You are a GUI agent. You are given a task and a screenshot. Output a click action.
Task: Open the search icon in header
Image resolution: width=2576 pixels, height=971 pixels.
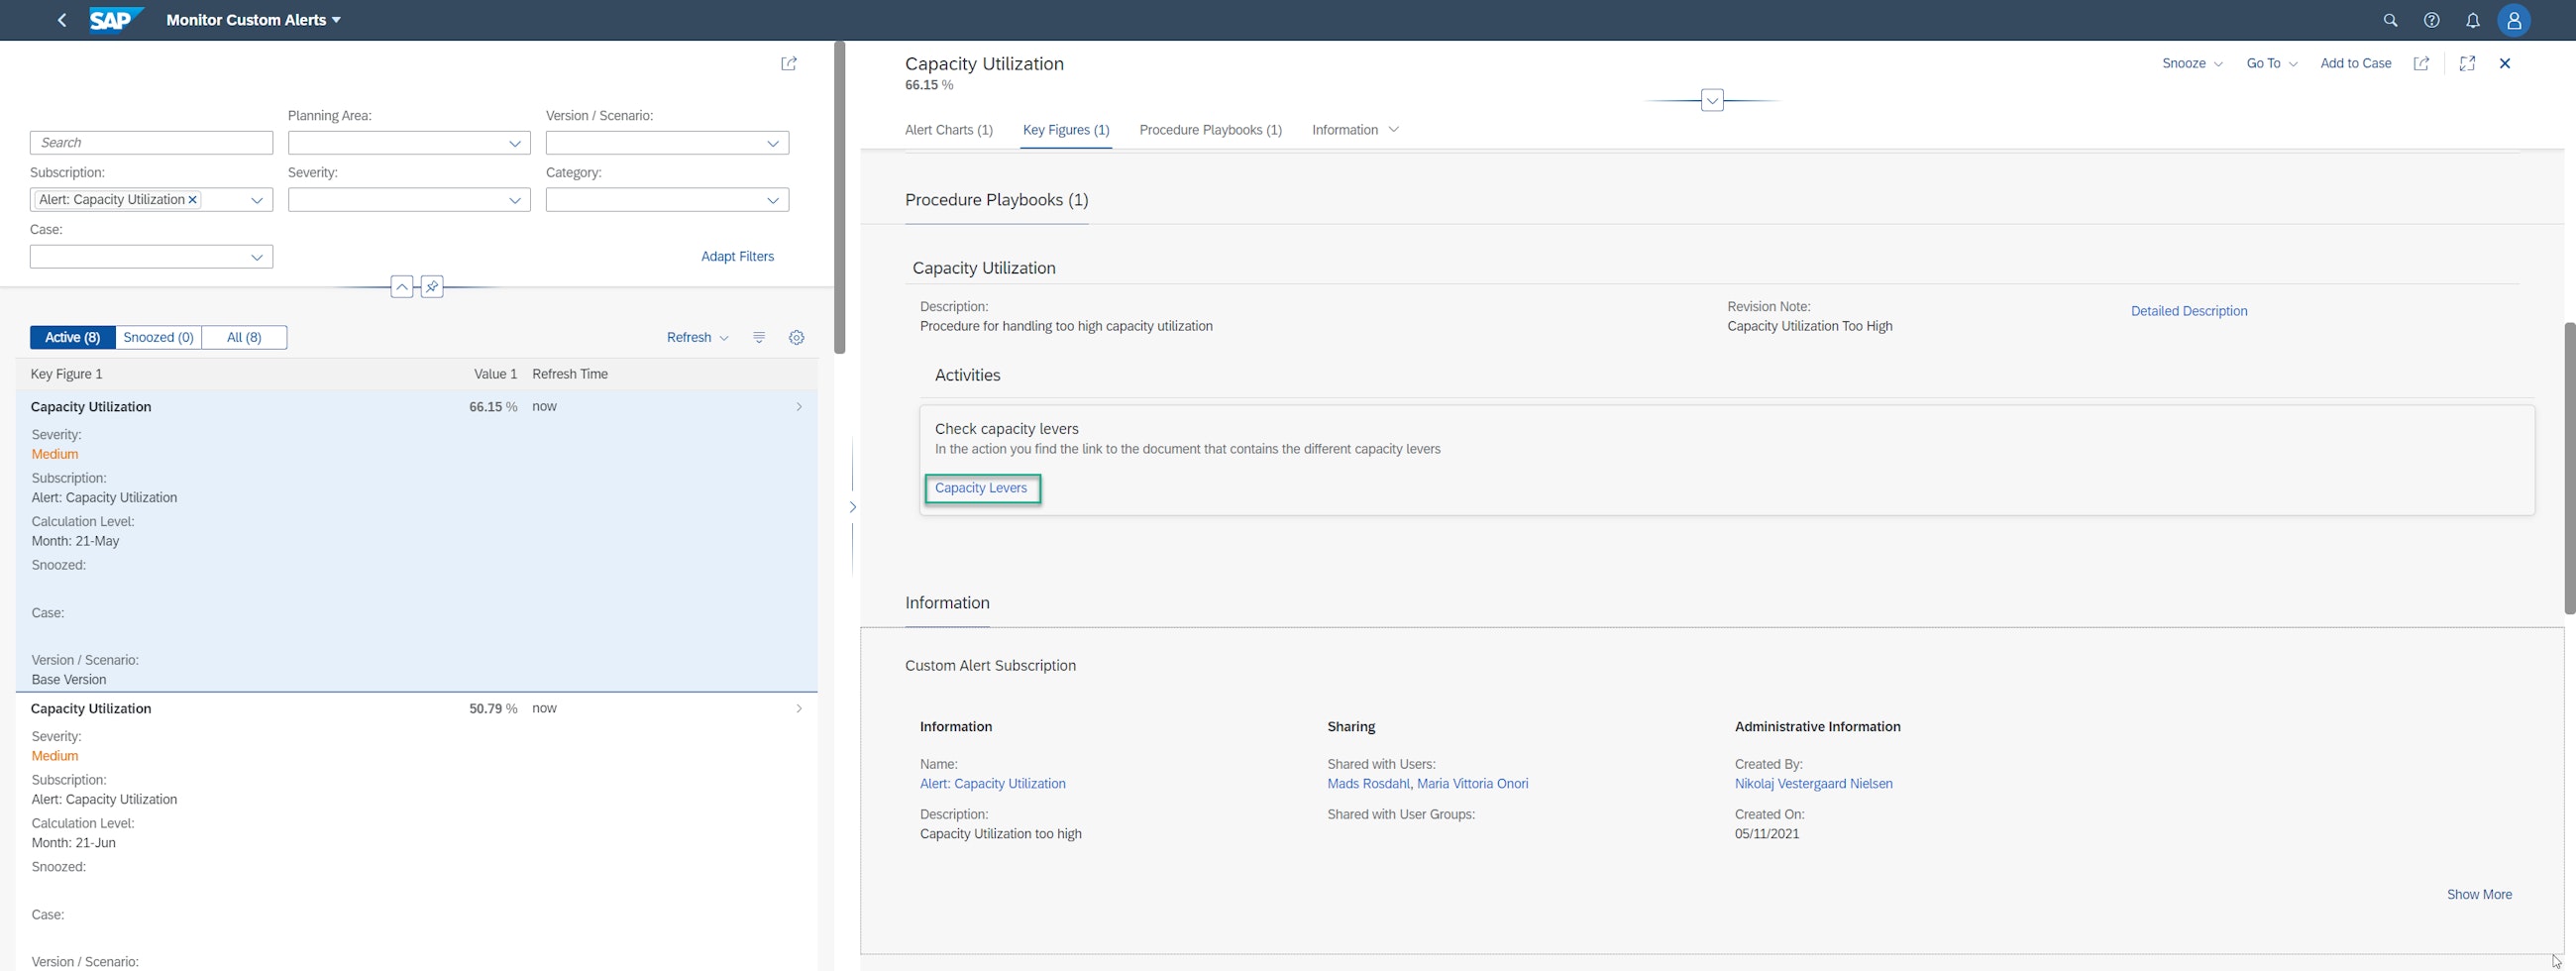(x=2390, y=20)
